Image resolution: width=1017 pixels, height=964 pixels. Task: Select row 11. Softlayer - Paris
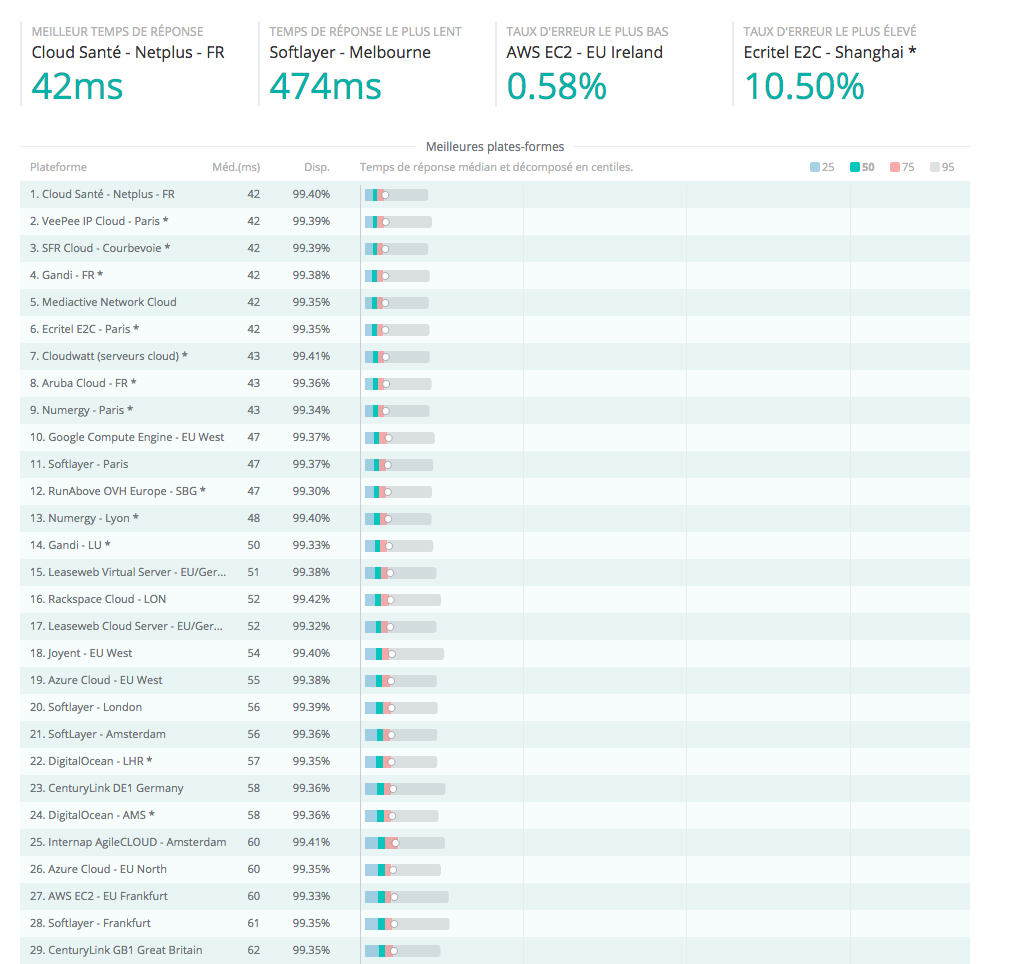pos(495,464)
